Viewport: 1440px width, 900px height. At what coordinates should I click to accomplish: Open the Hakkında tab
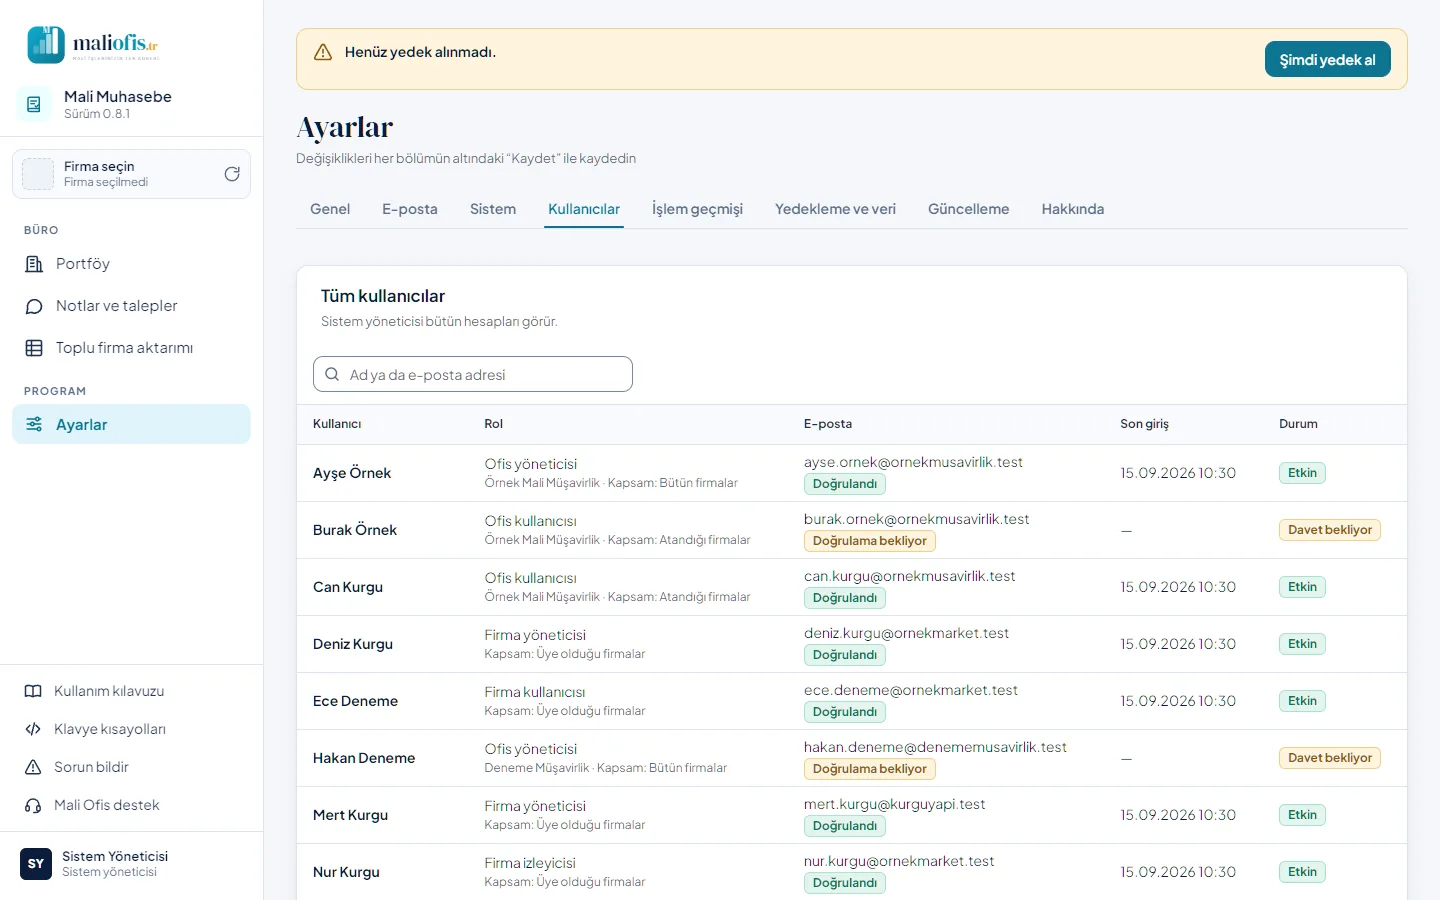click(1073, 209)
